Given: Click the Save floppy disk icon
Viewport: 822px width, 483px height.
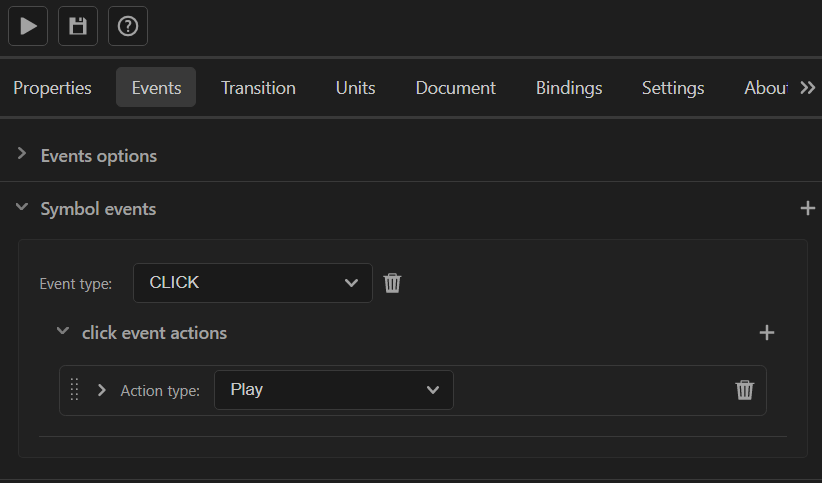Looking at the screenshot, I should click(78, 26).
